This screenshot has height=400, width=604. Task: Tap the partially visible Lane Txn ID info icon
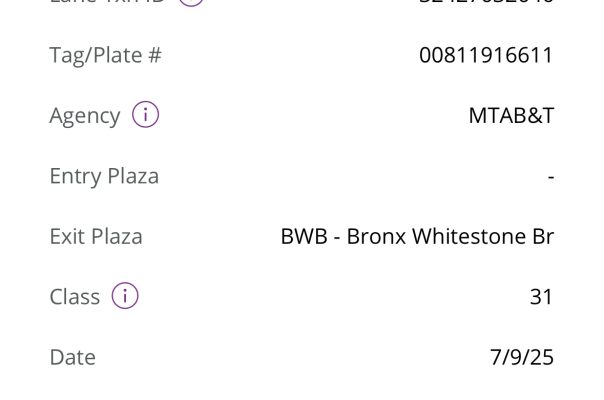coord(191,2)
